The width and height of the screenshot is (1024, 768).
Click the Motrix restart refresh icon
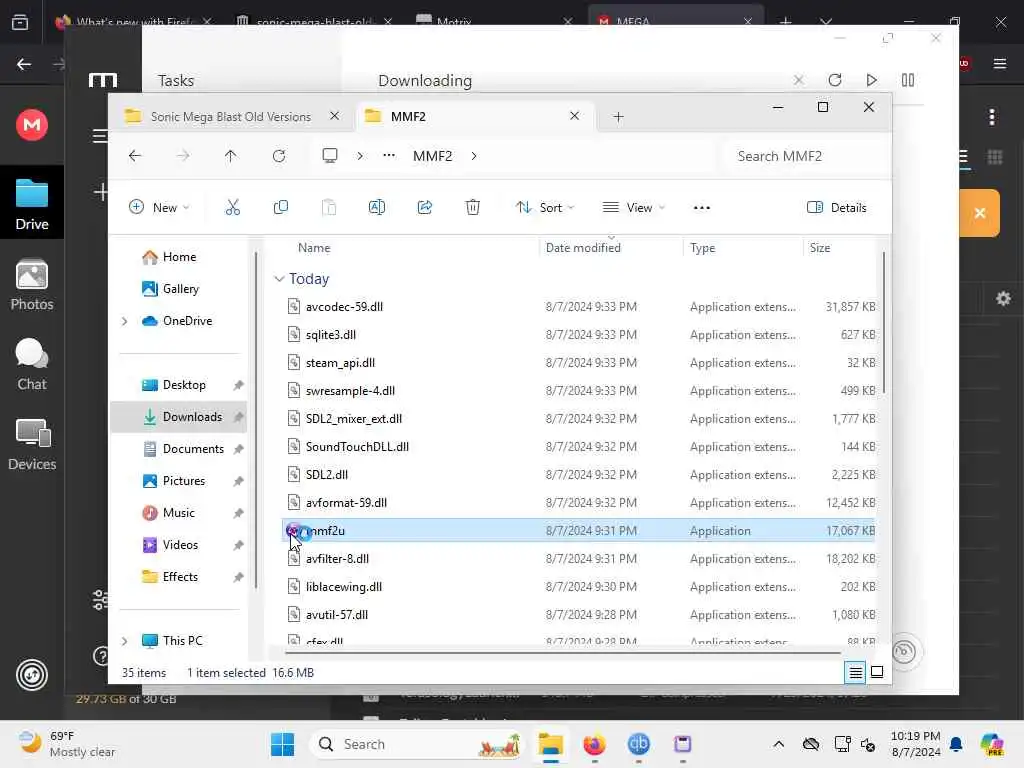coord(835,80)
